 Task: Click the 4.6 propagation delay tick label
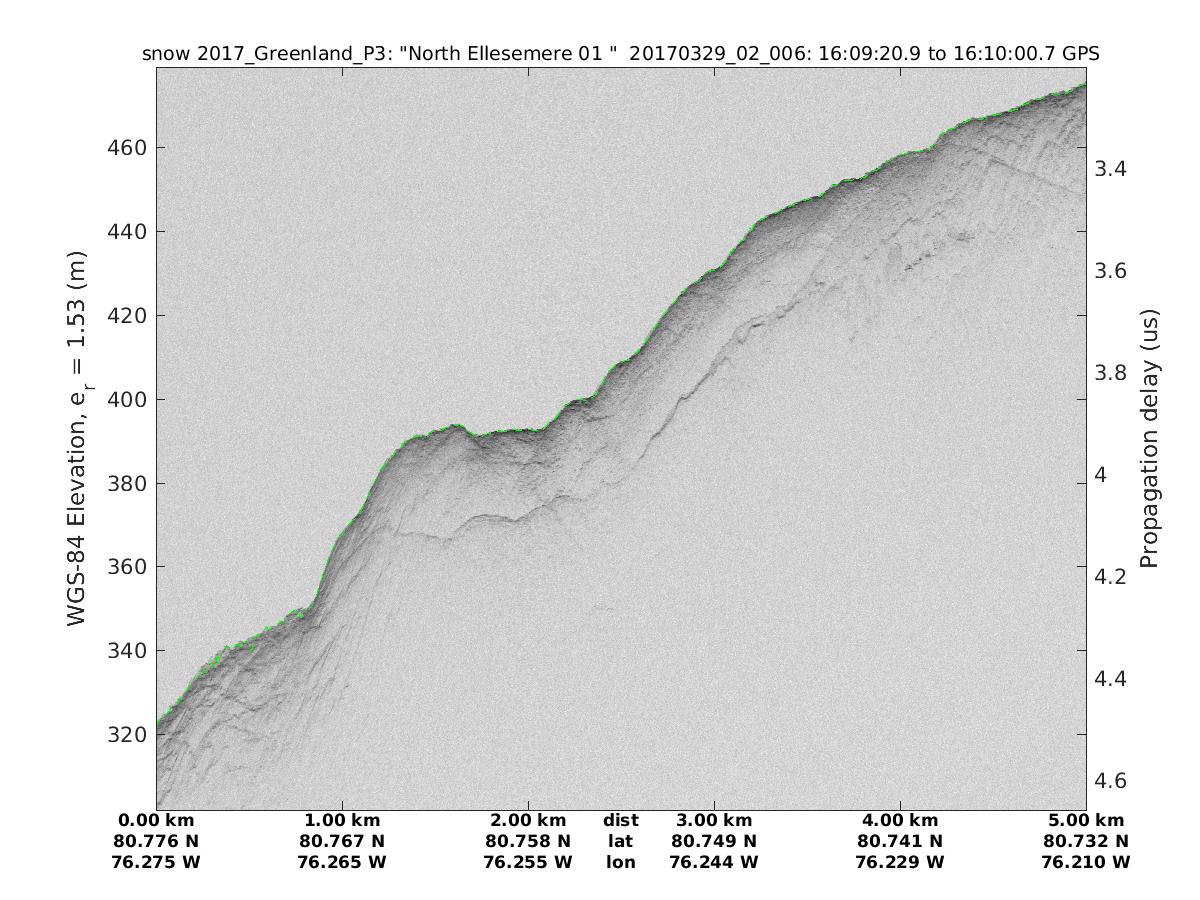click(1112, 780)
